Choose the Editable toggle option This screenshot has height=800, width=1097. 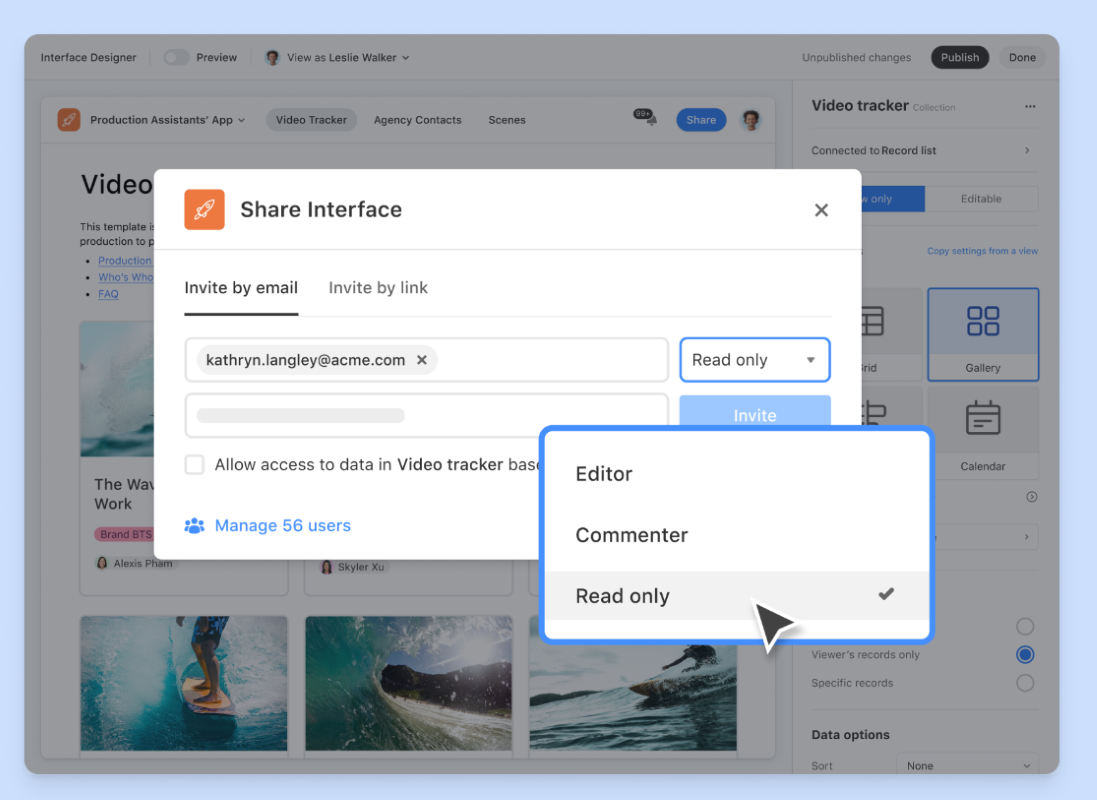pos(981,199)
